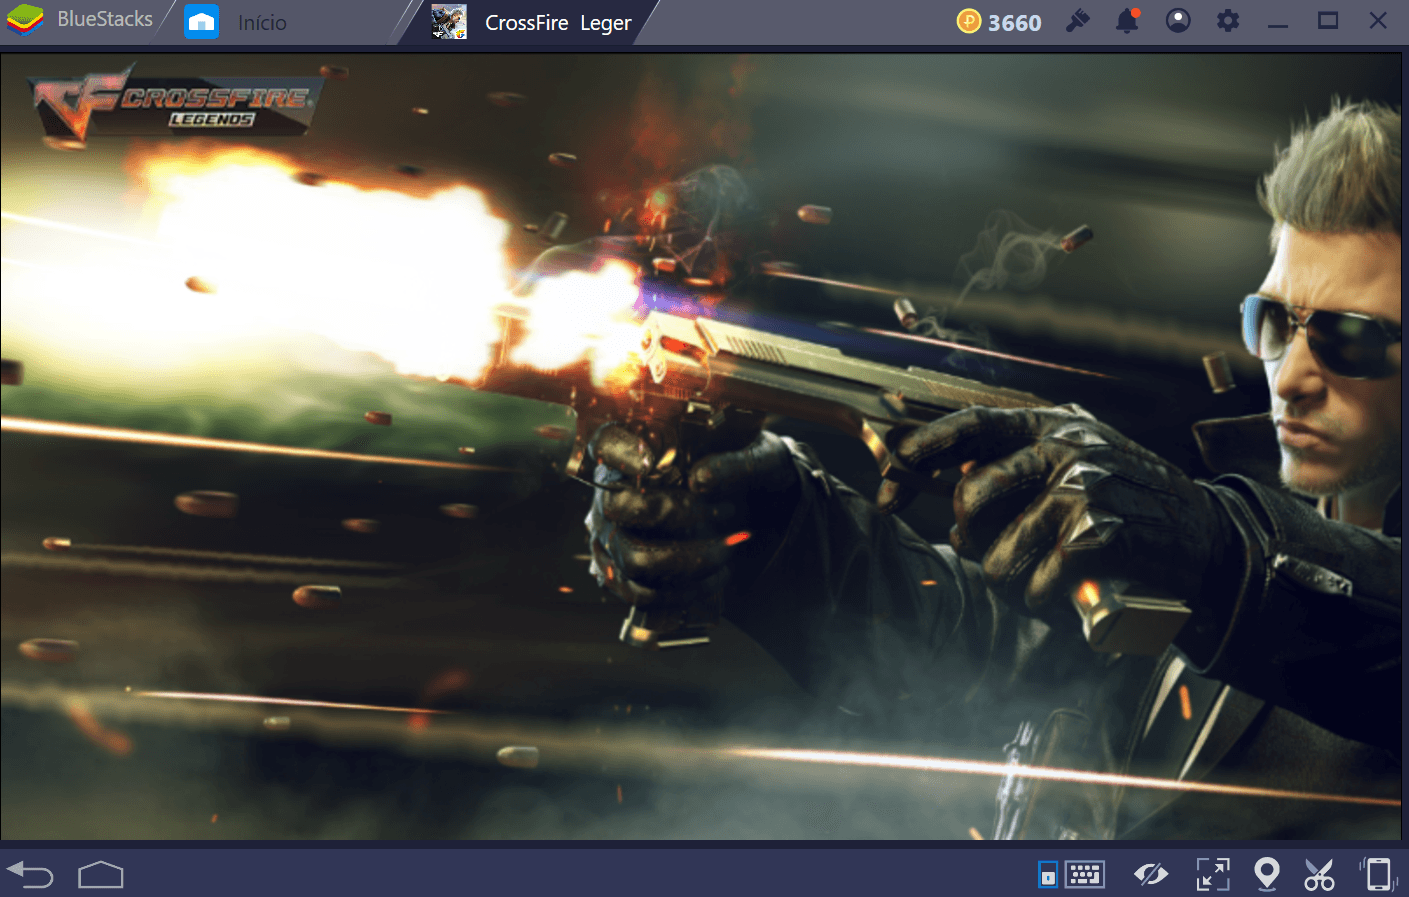Screen dimensions: 1409x897
Task: Tap the Android home button
Action: [101, 875]
